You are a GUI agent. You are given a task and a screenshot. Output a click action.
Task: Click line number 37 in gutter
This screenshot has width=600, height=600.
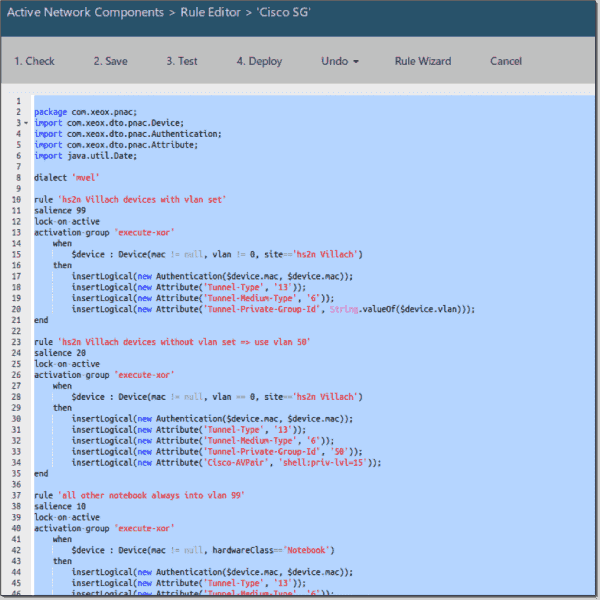point(16,496)
